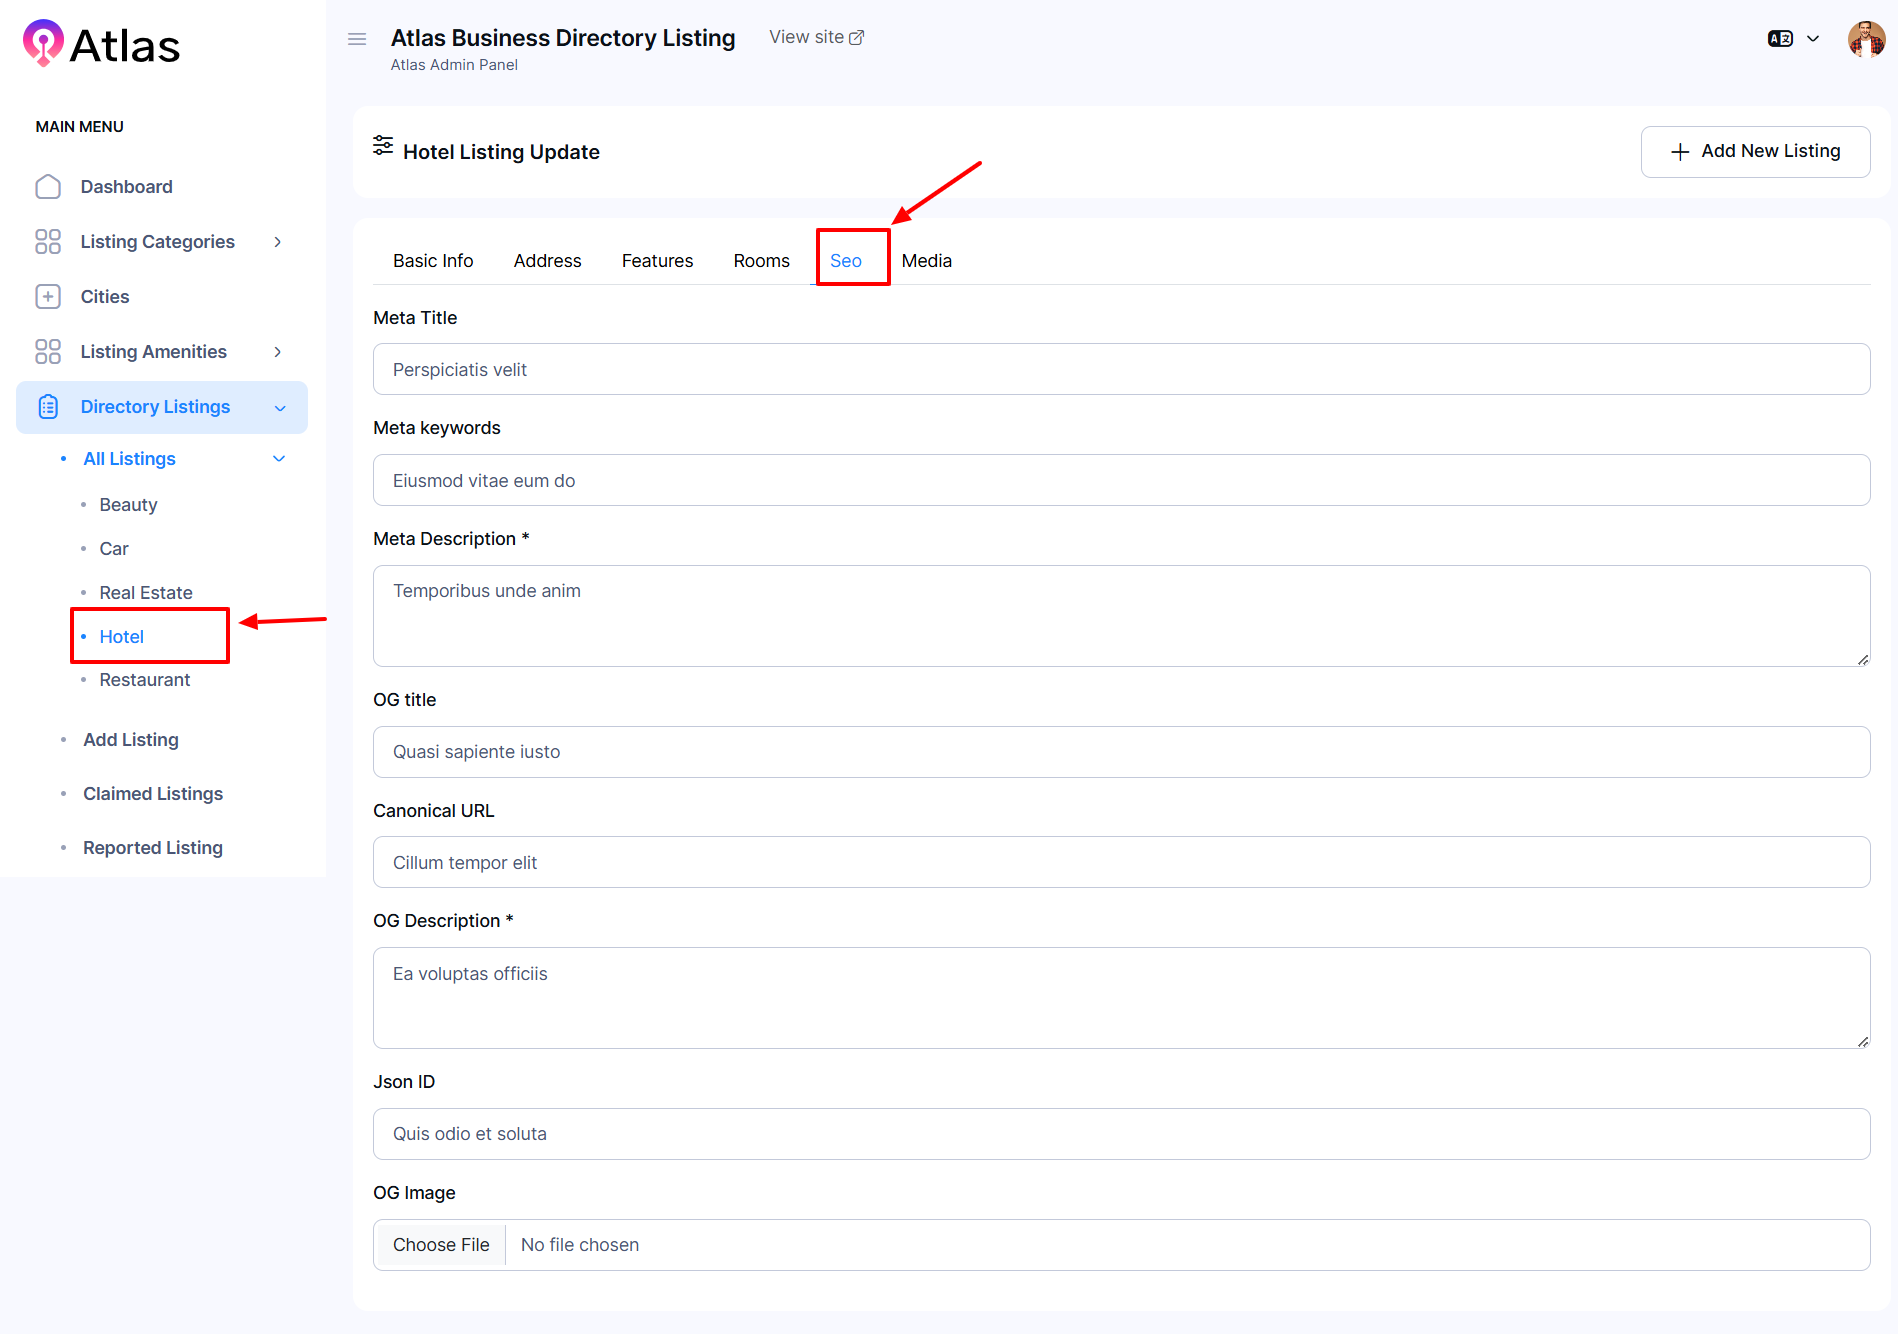Open the Basic Info tab
The height and width of the screenshot is (1334, 1898).
pos(433,261)
